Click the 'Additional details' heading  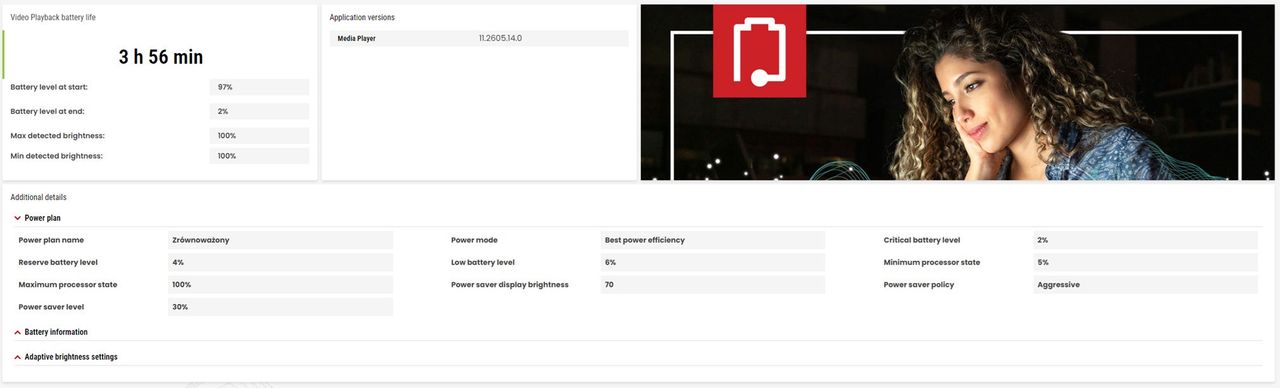38,198
